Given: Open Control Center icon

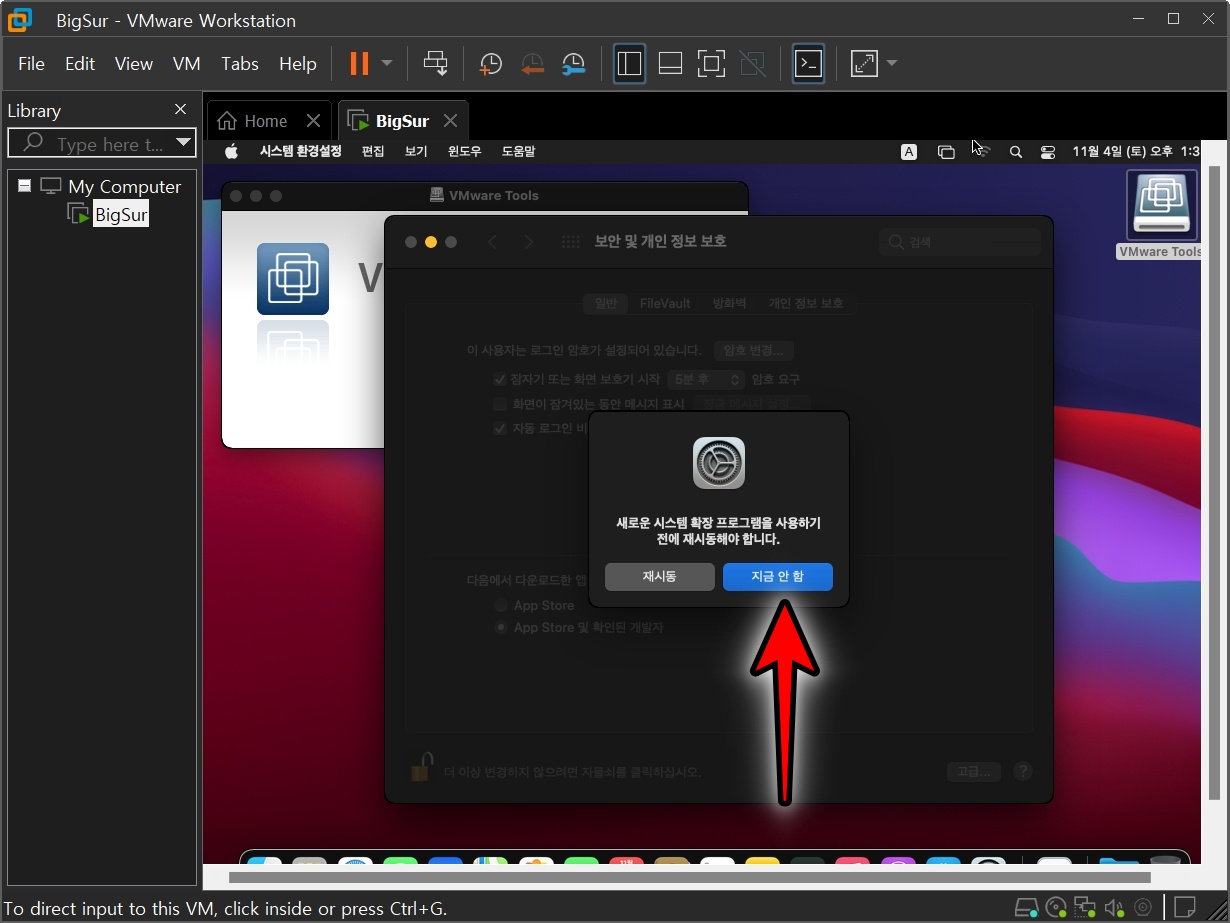Looking at the screenshot, I should pos(1048,152).
